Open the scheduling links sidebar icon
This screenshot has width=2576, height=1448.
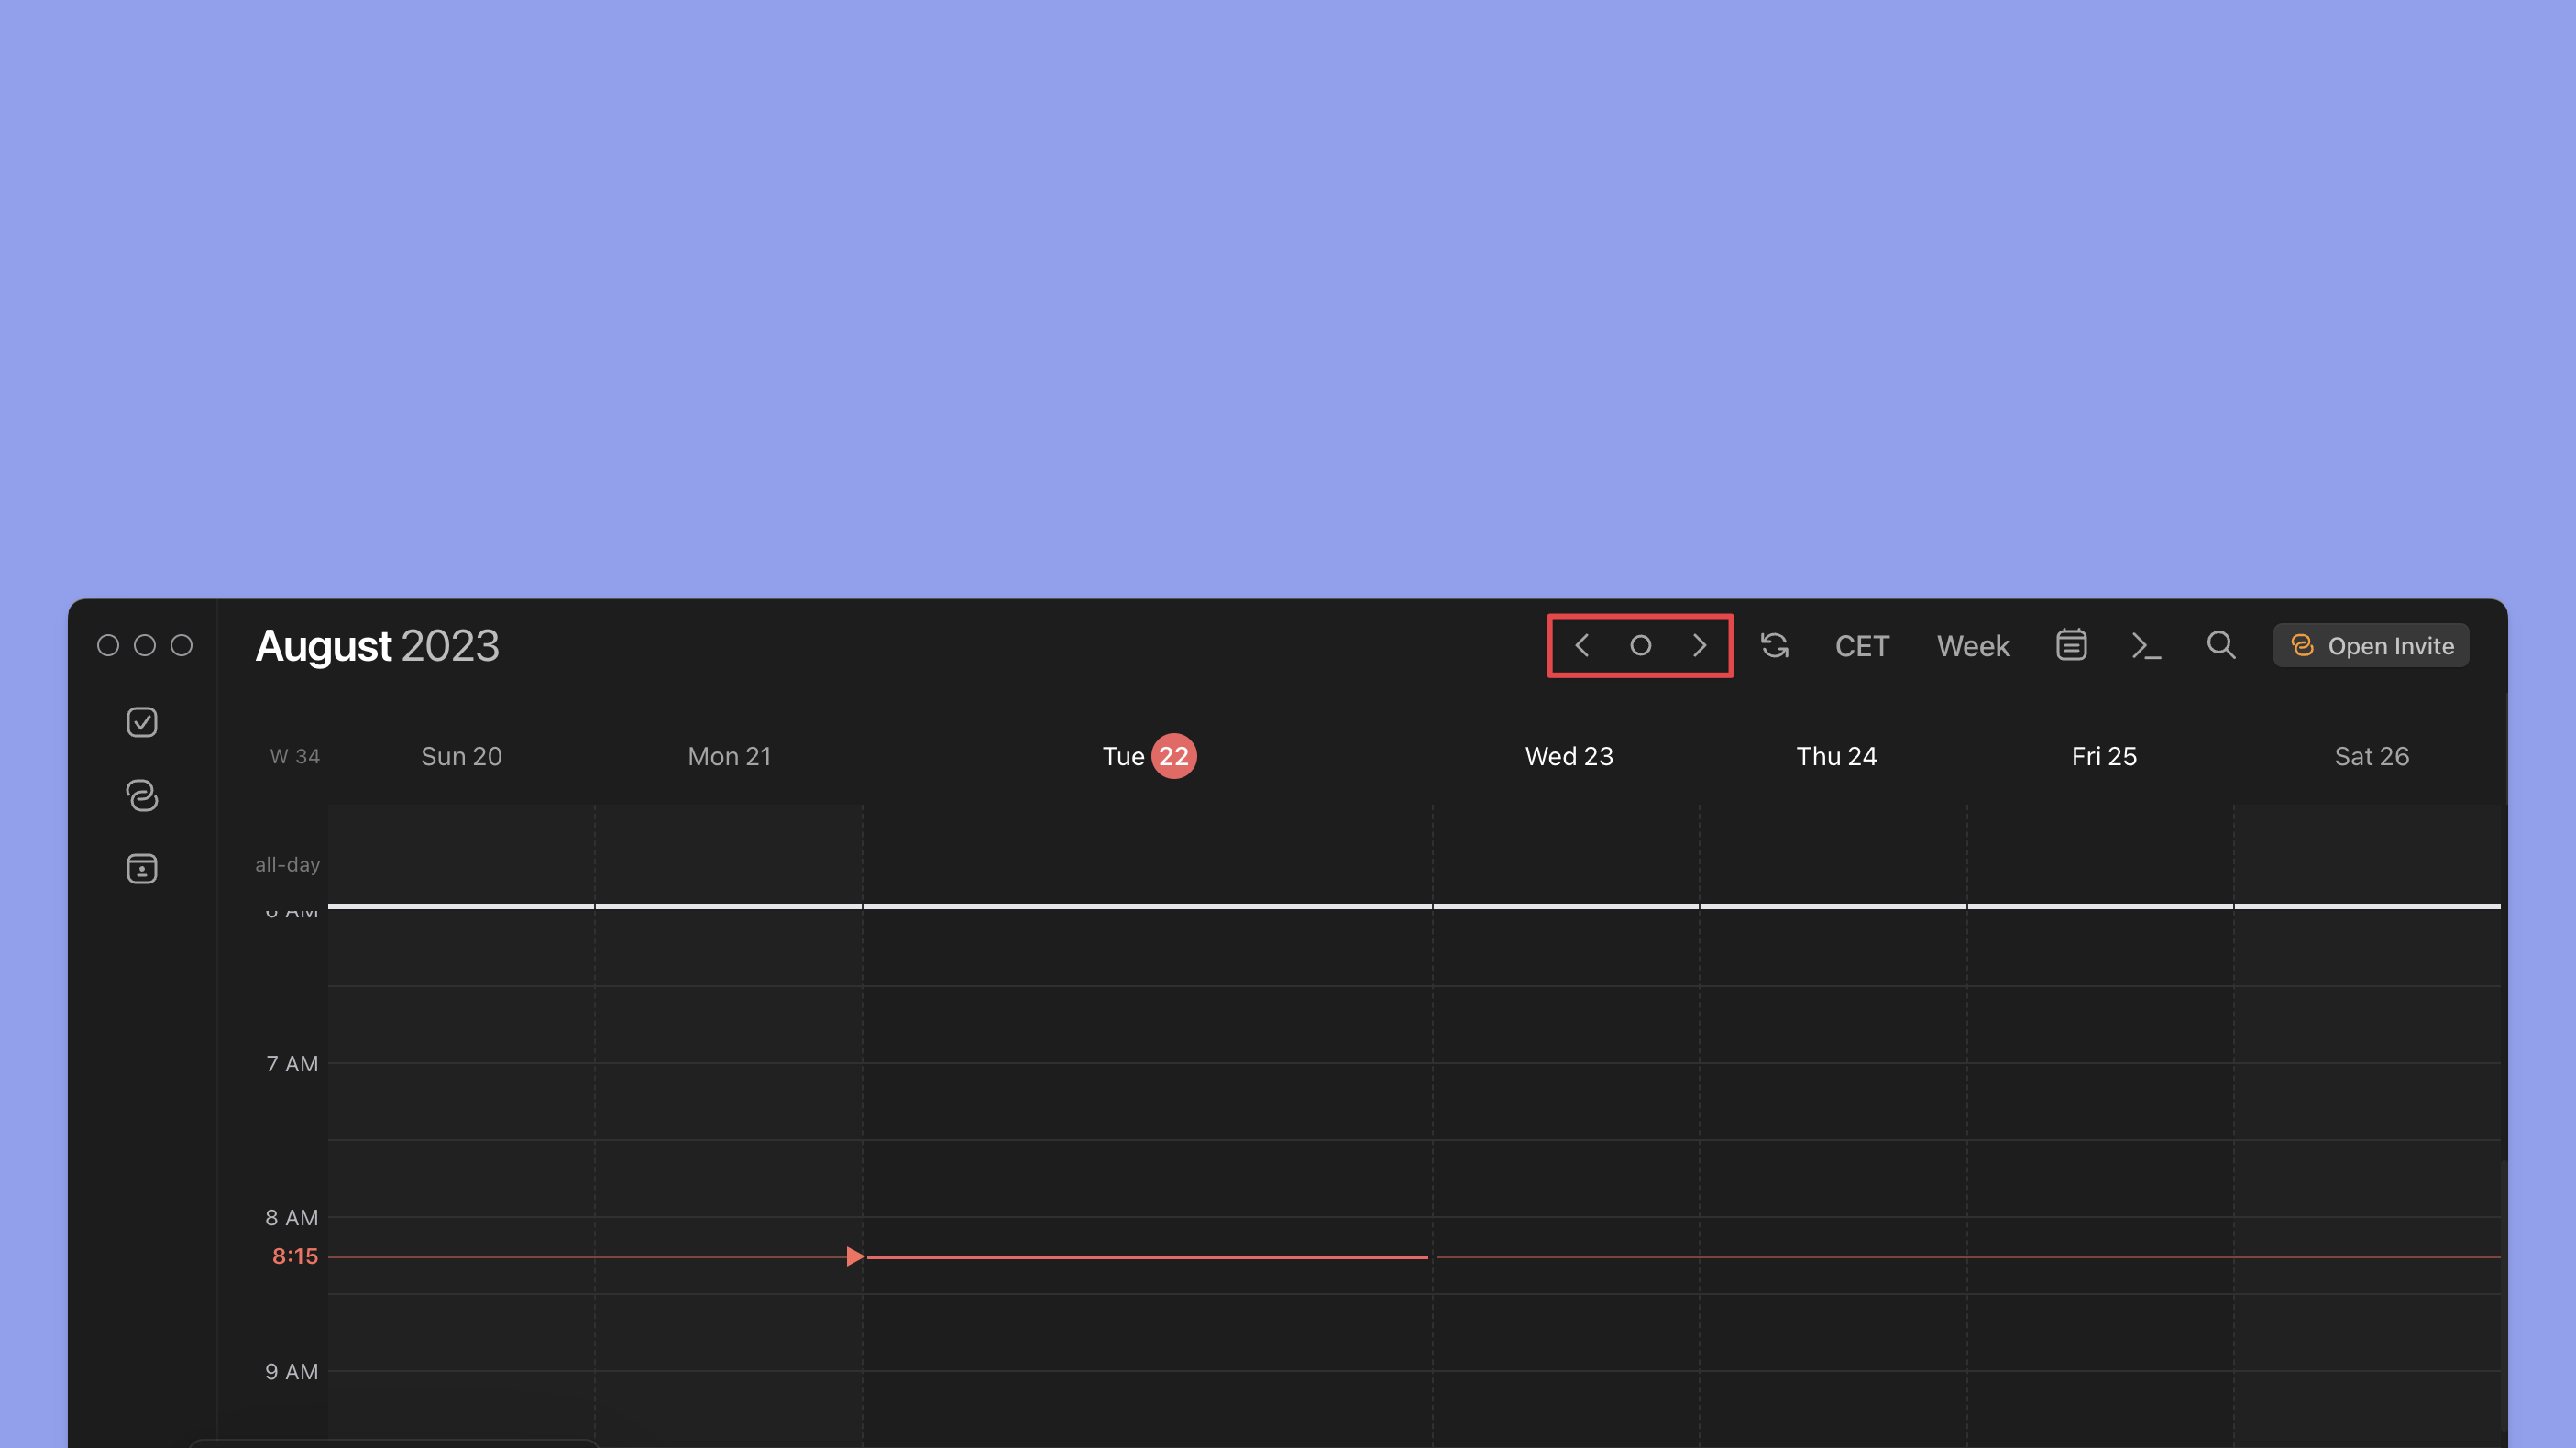pyautogui.click(x=142, y=795)
